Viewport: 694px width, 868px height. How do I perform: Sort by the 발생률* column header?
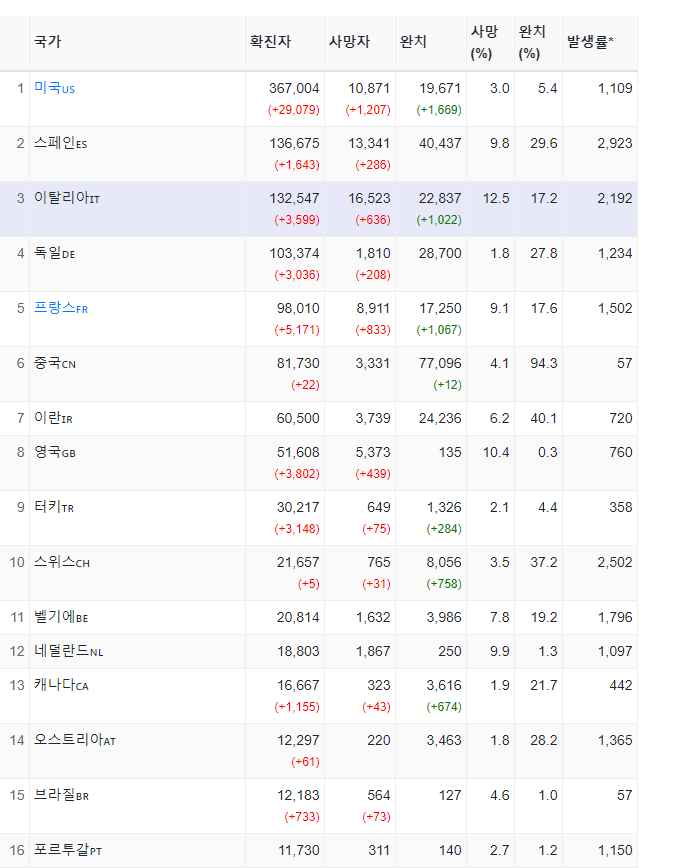click(x=590, y=42)
